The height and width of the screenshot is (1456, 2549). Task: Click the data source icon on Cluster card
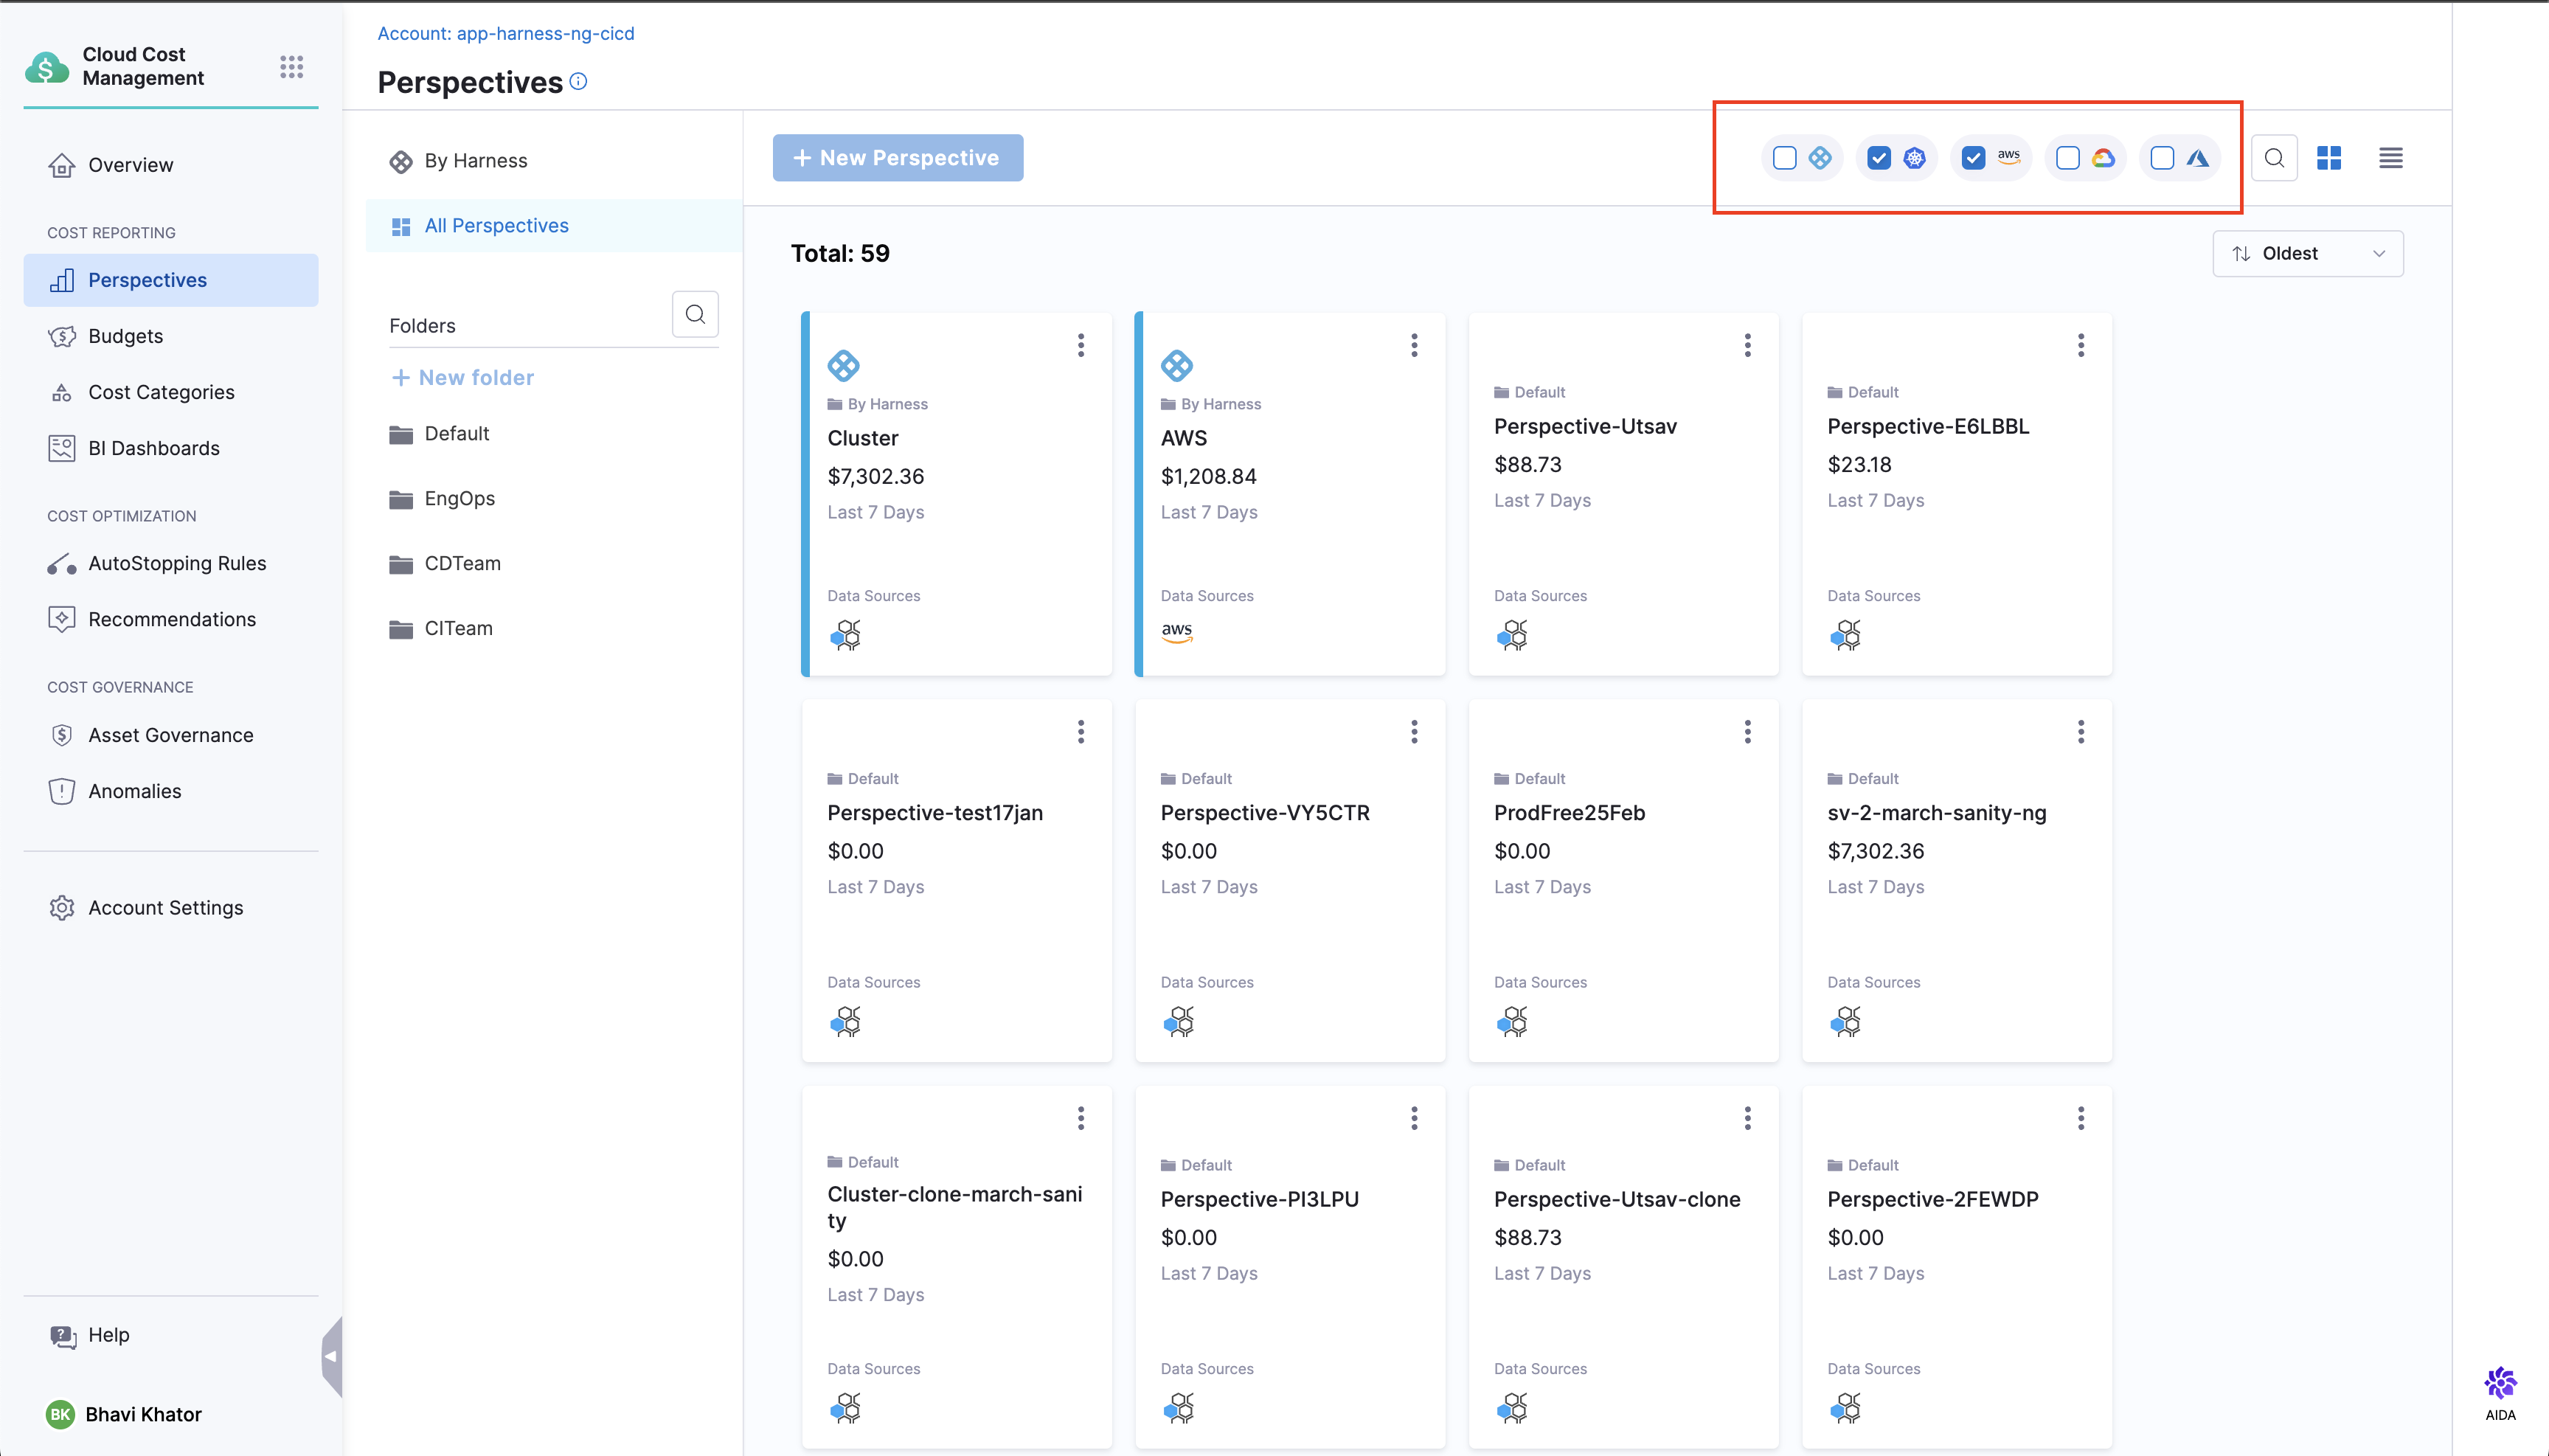[x=845, y=635]
